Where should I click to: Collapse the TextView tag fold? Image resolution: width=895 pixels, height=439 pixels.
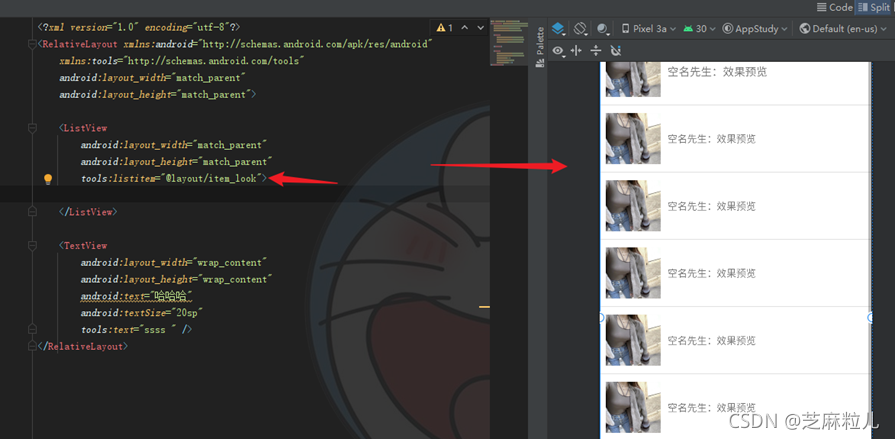33,245
